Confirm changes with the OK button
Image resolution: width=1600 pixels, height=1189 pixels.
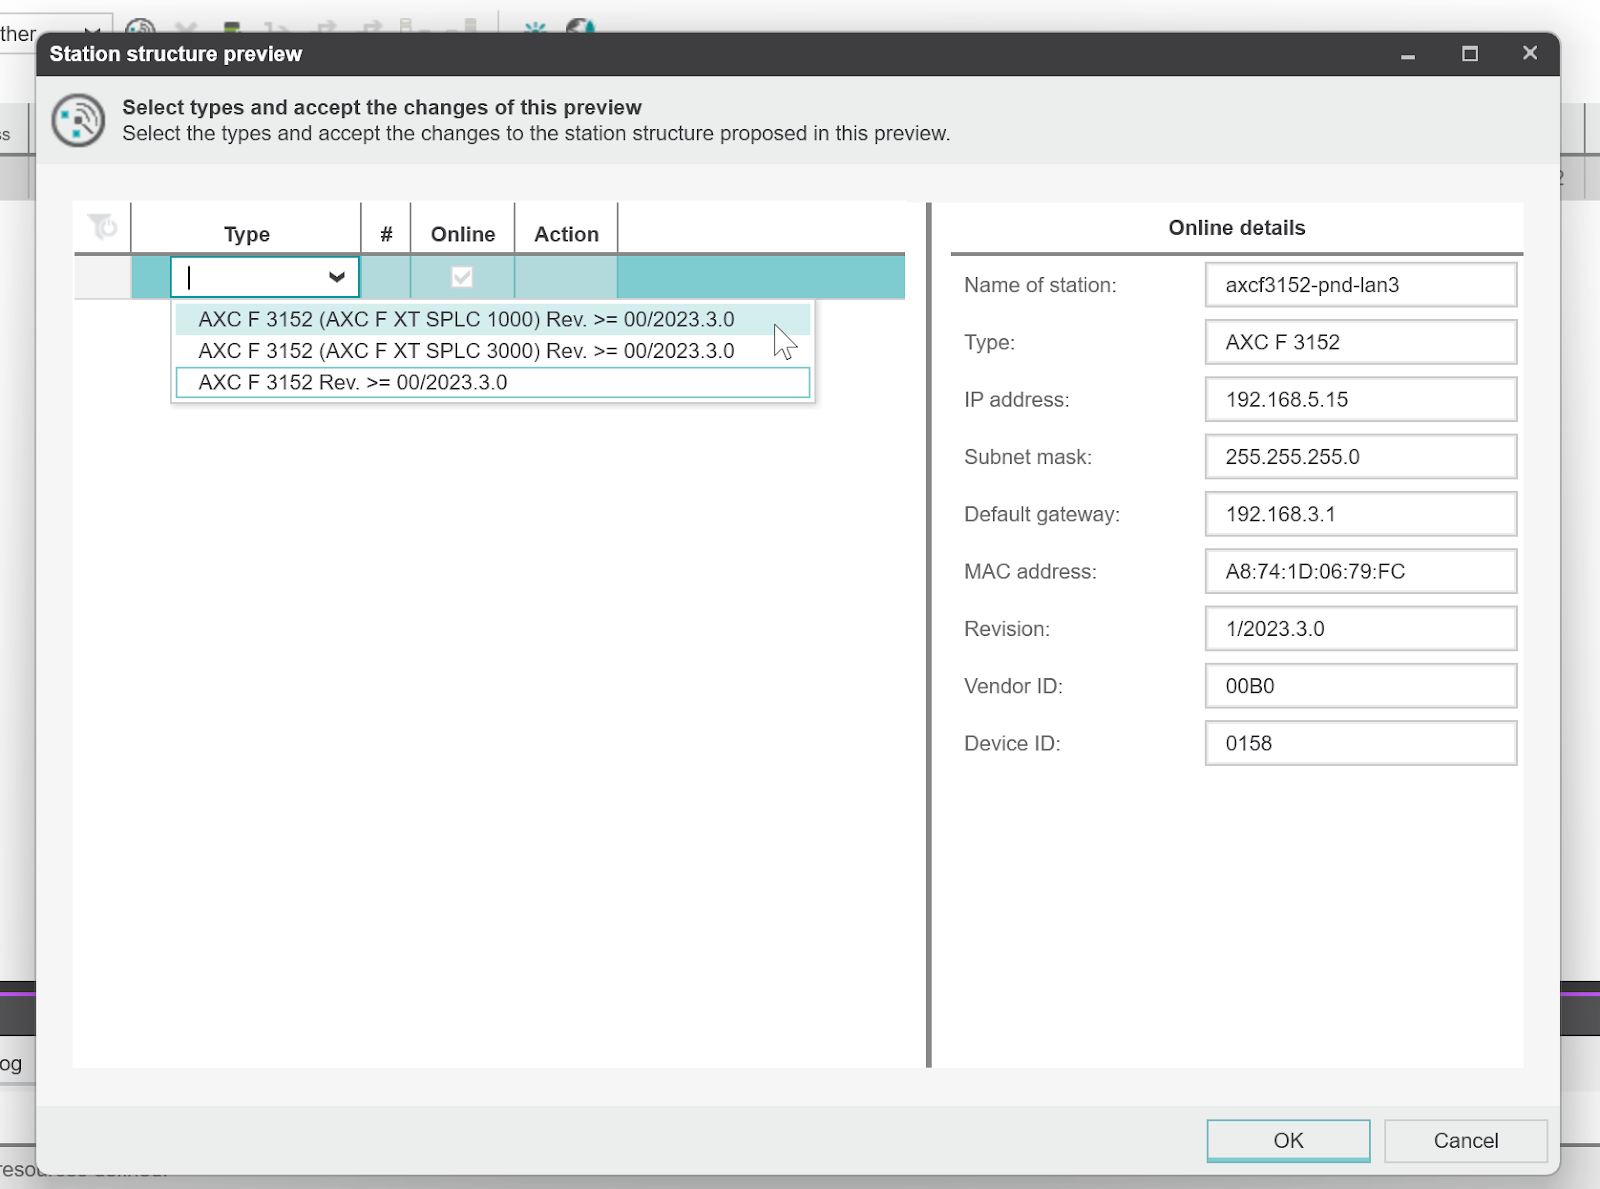click(x=1288, y=1140)
